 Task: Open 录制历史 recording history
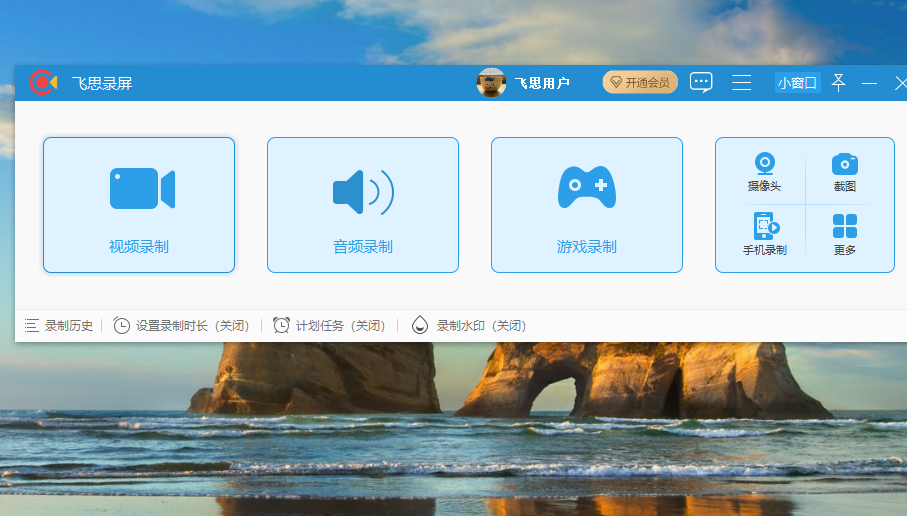tap(59, 326)
